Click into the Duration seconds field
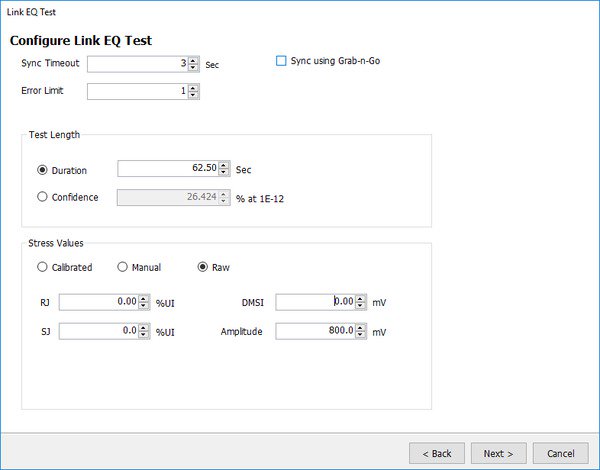 (x=167, y=169)
